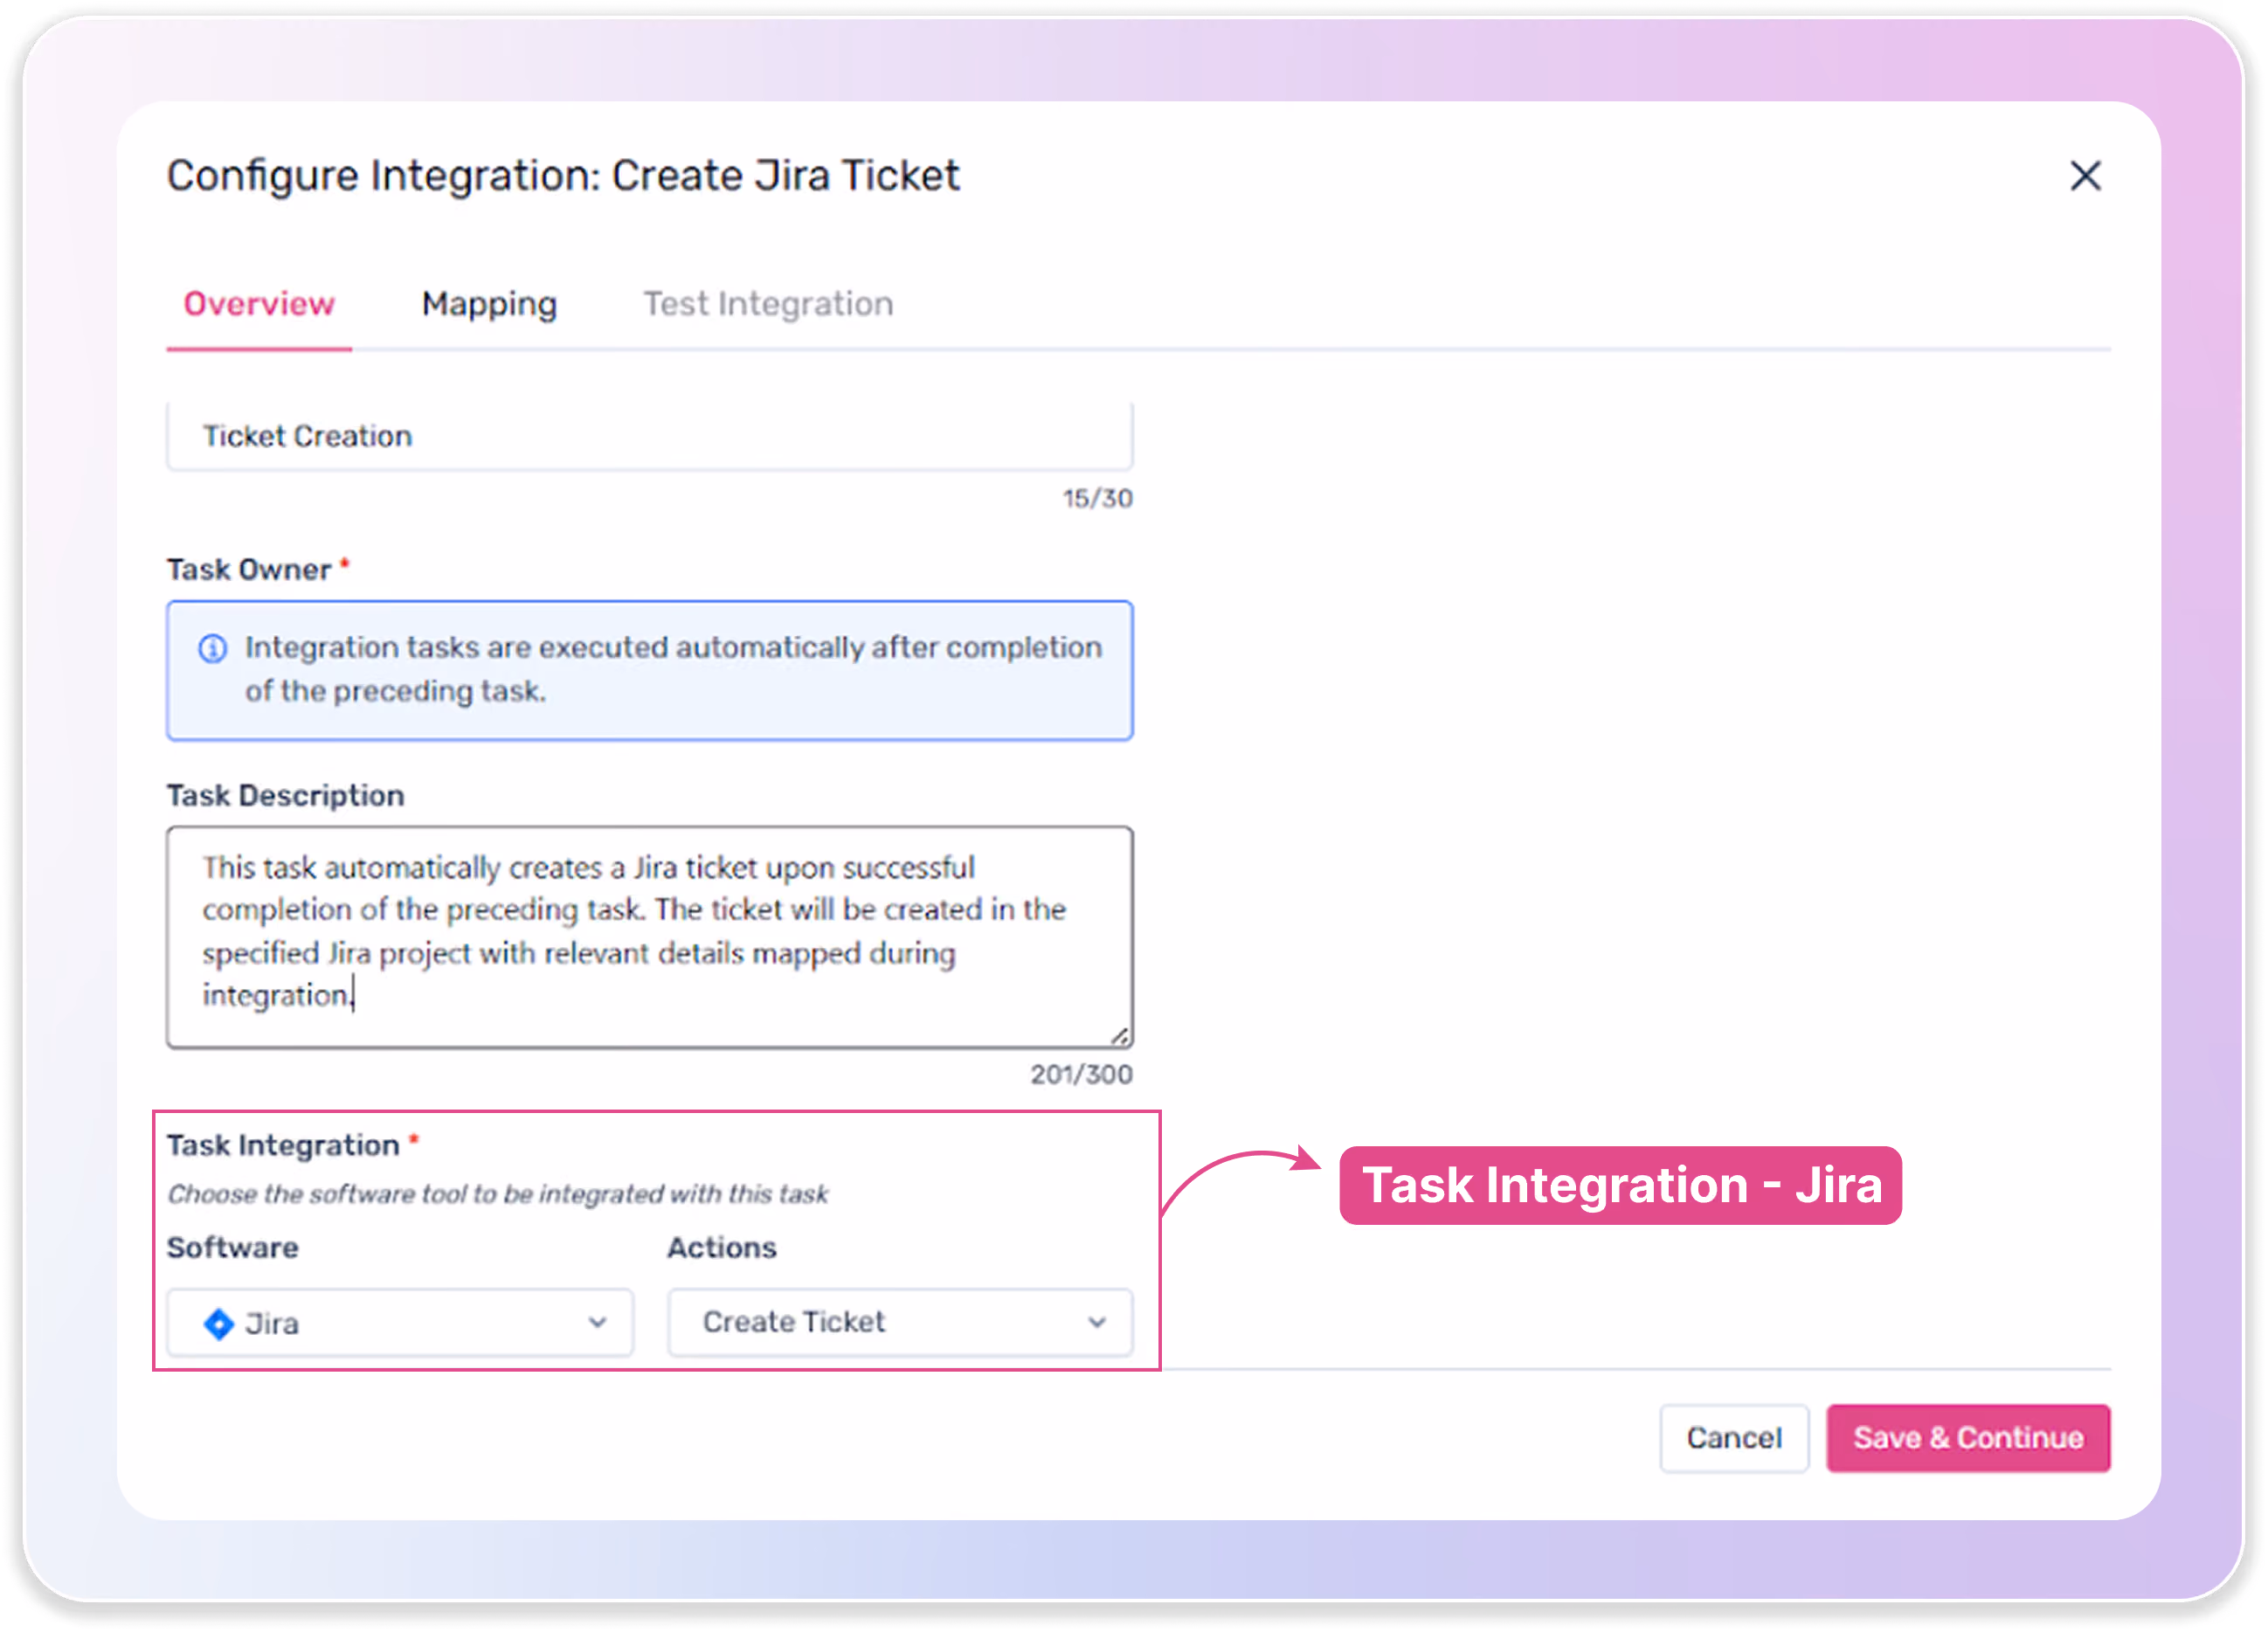The image size is (2268, 1632).
Task: Click the Ticket Creation name field
Action: point(650,436)
